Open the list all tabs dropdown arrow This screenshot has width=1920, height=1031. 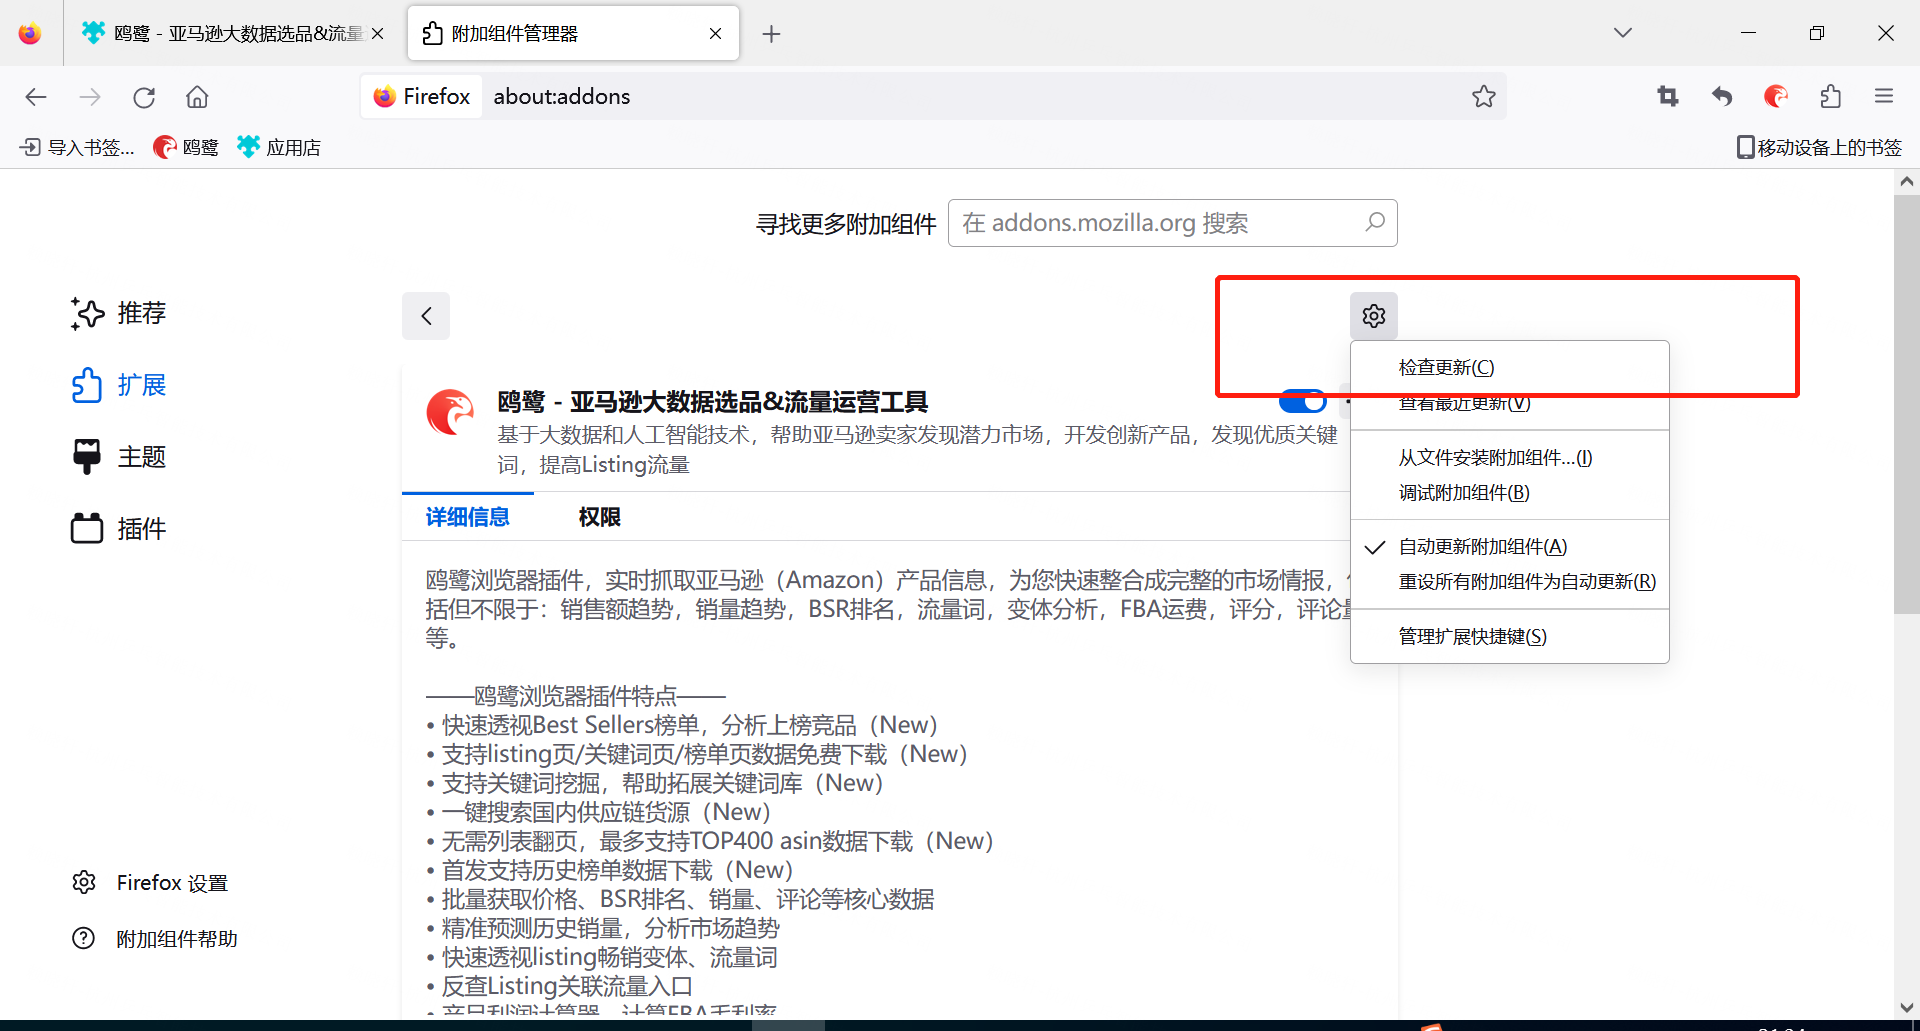point(1623,33)
